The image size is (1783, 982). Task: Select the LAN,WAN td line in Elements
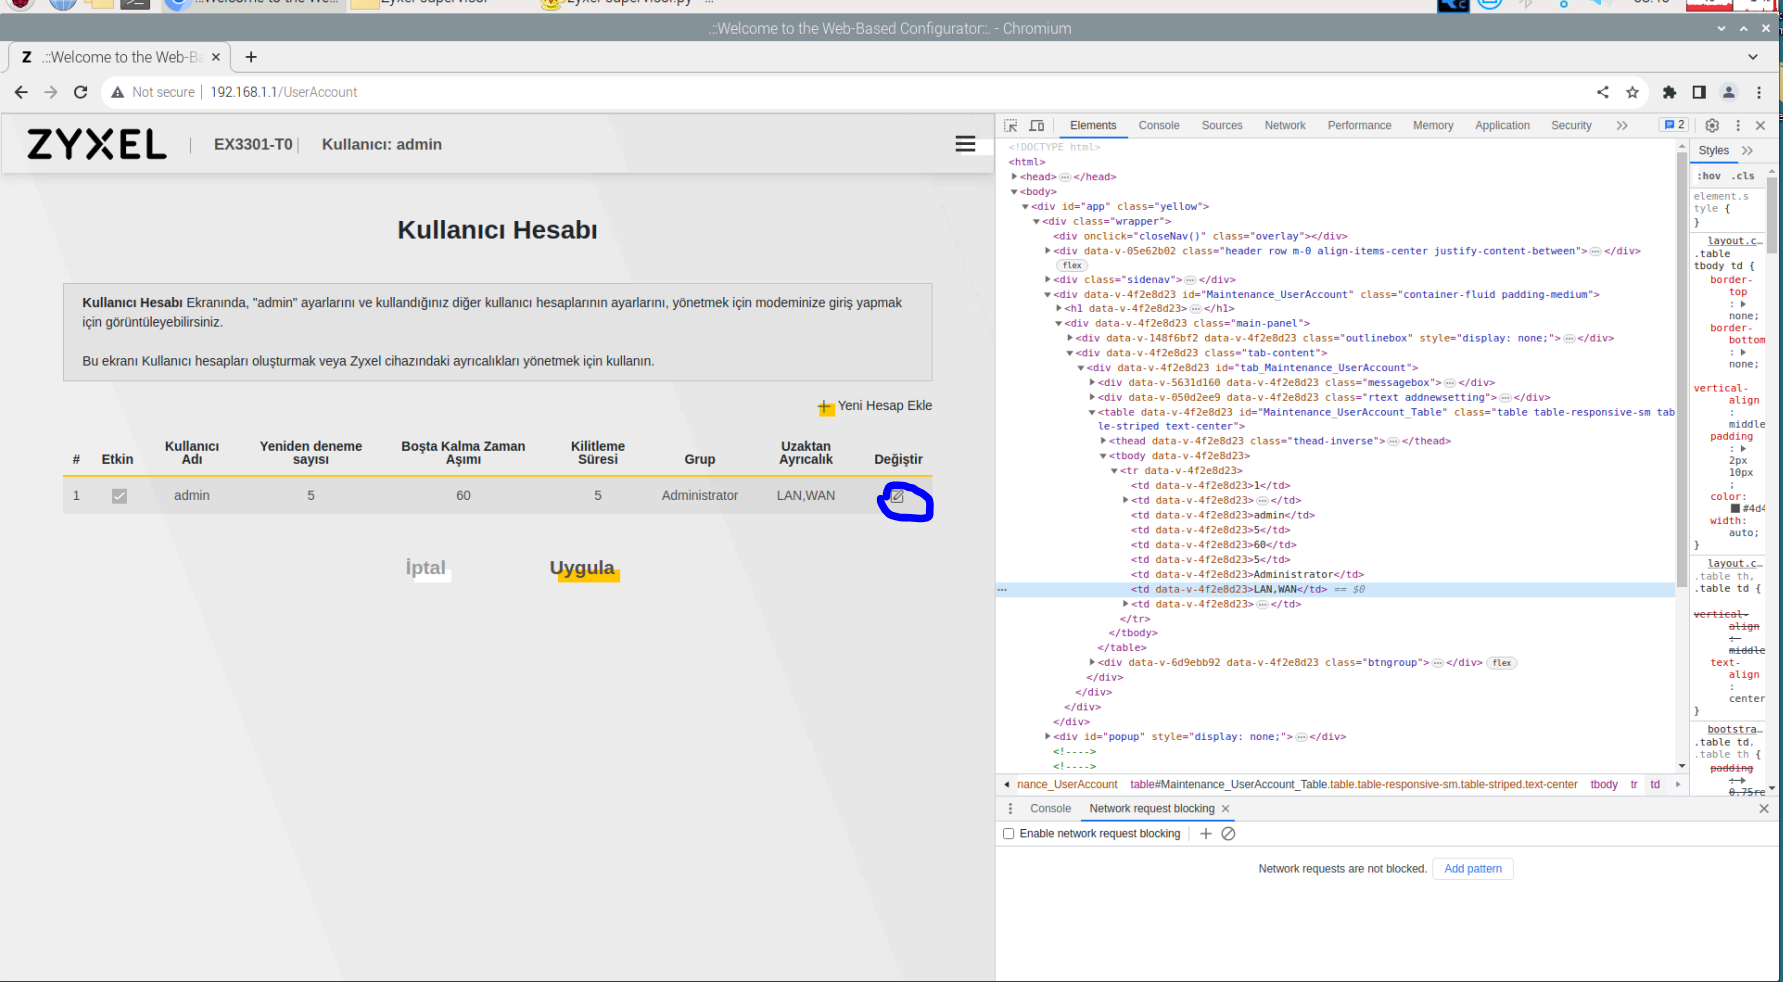[x=1335, y=590]
